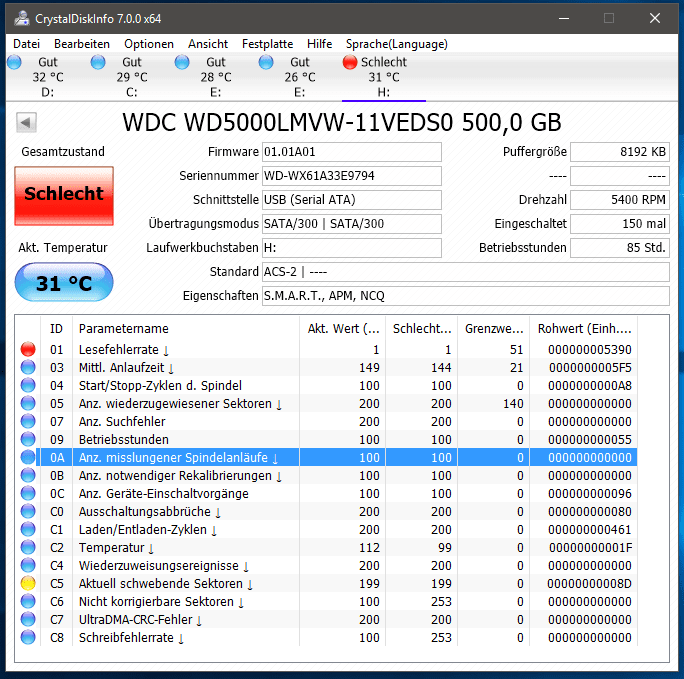Select the H: disk marked Schlecht
Image resolution: width=684 pixels, height=679 pixels.
pos(383,77)
